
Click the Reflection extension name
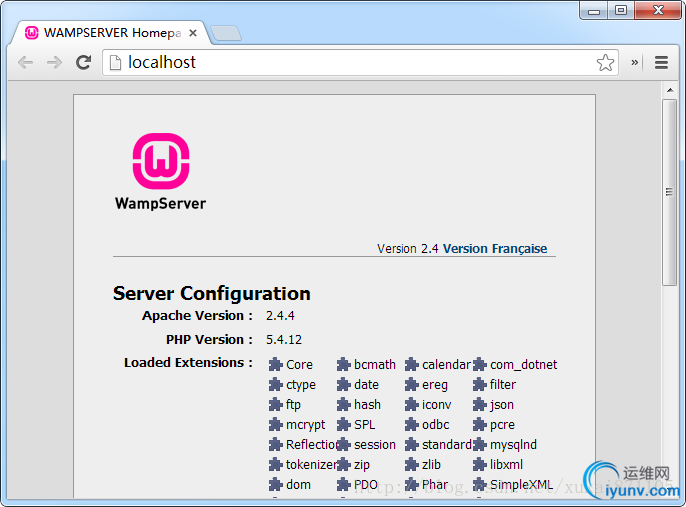click(312, 444)
